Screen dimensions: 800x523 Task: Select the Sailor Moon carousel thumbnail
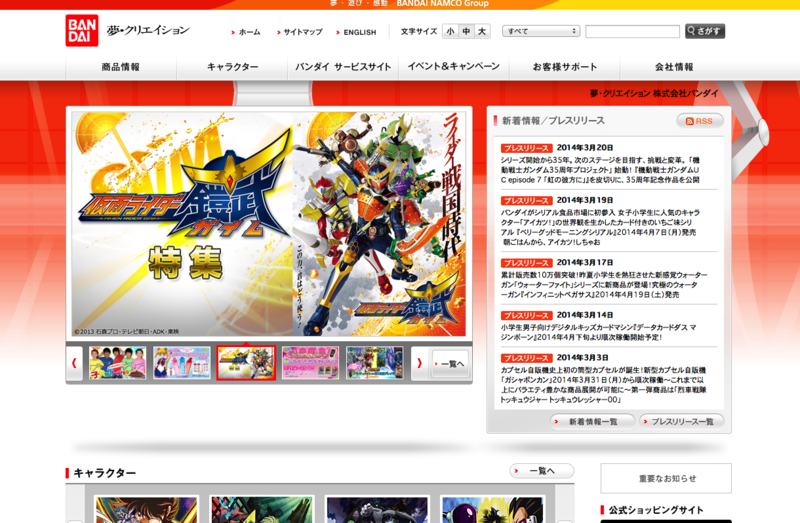182,363
